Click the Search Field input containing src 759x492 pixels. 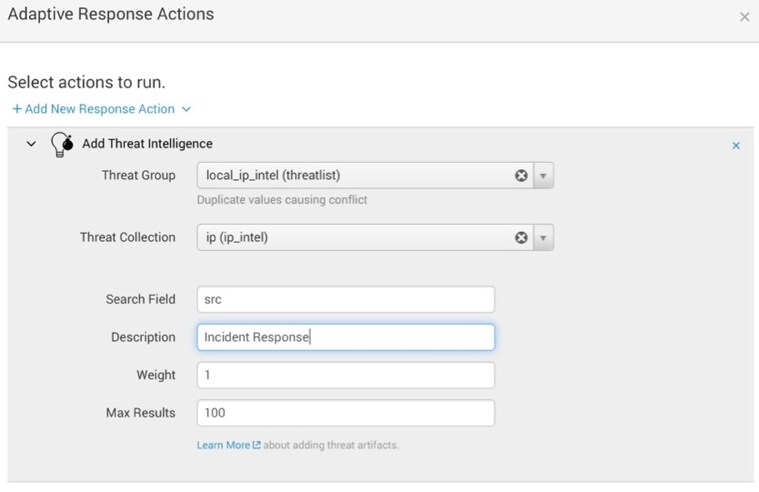pyautogui.click(x=346, y=299)
